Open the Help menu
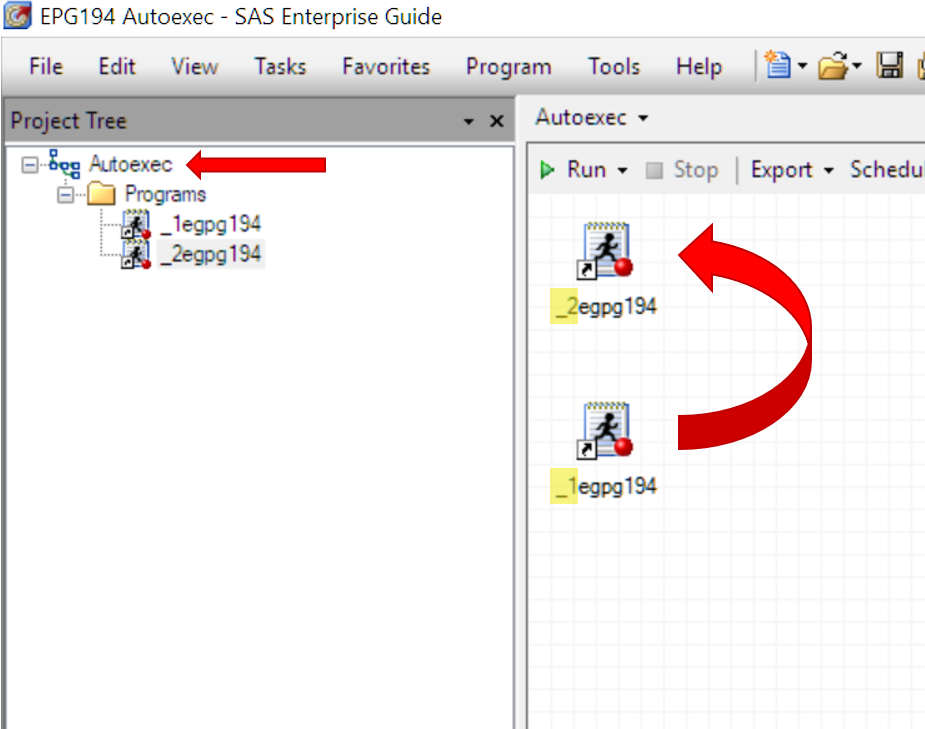Screen dimensions: 925x729 pos(698,66)
